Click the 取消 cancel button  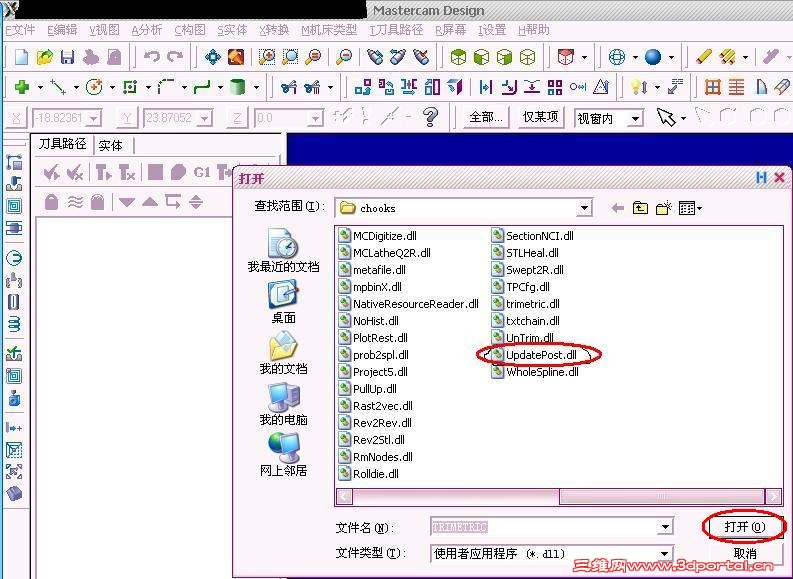[x=745, y=554]
